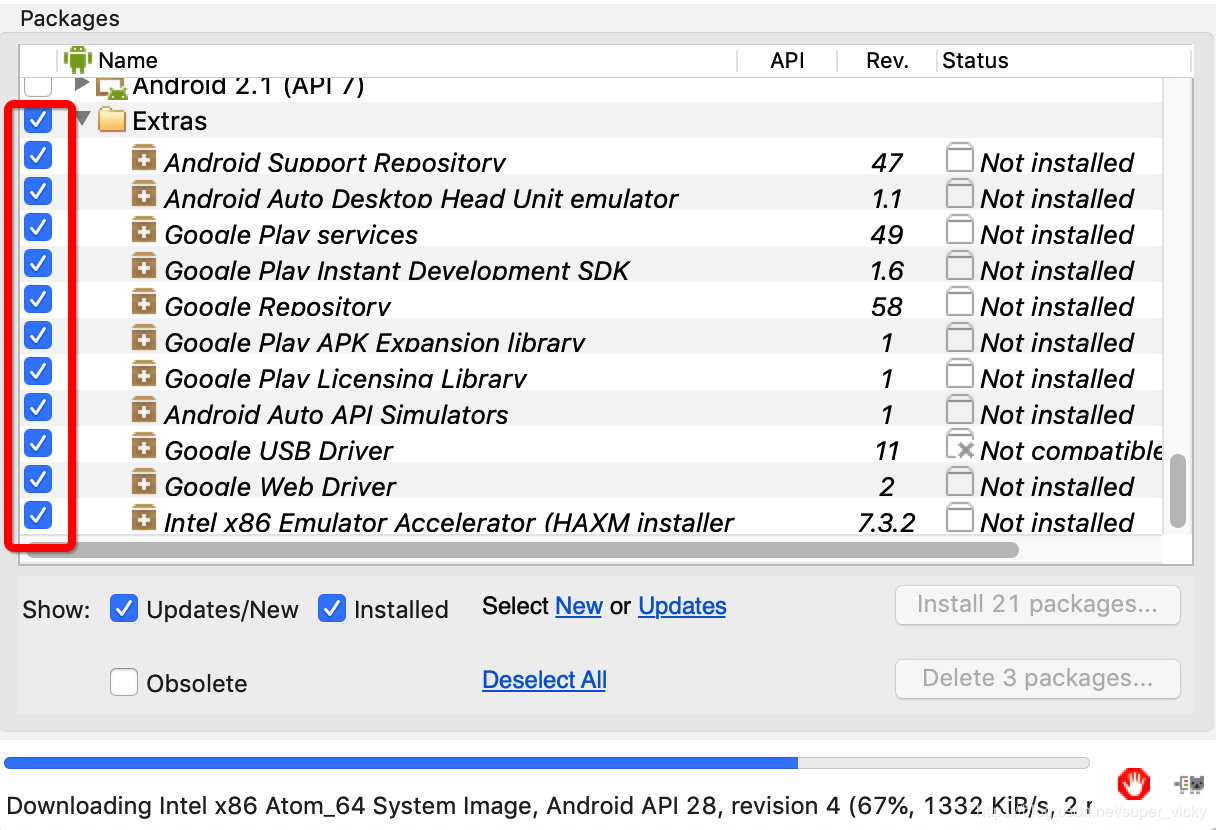Click Delete 3 packages button

pyautogui.click(x=1037, y=679)
